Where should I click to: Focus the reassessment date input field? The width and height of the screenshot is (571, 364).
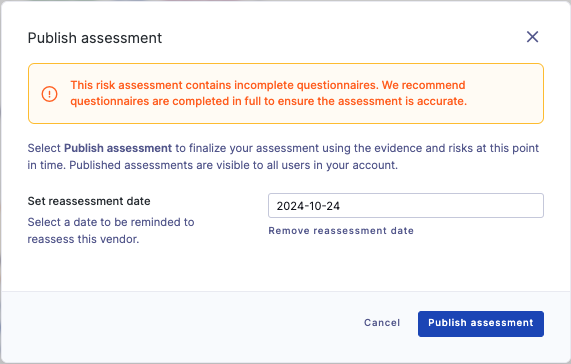pos(406,206)
